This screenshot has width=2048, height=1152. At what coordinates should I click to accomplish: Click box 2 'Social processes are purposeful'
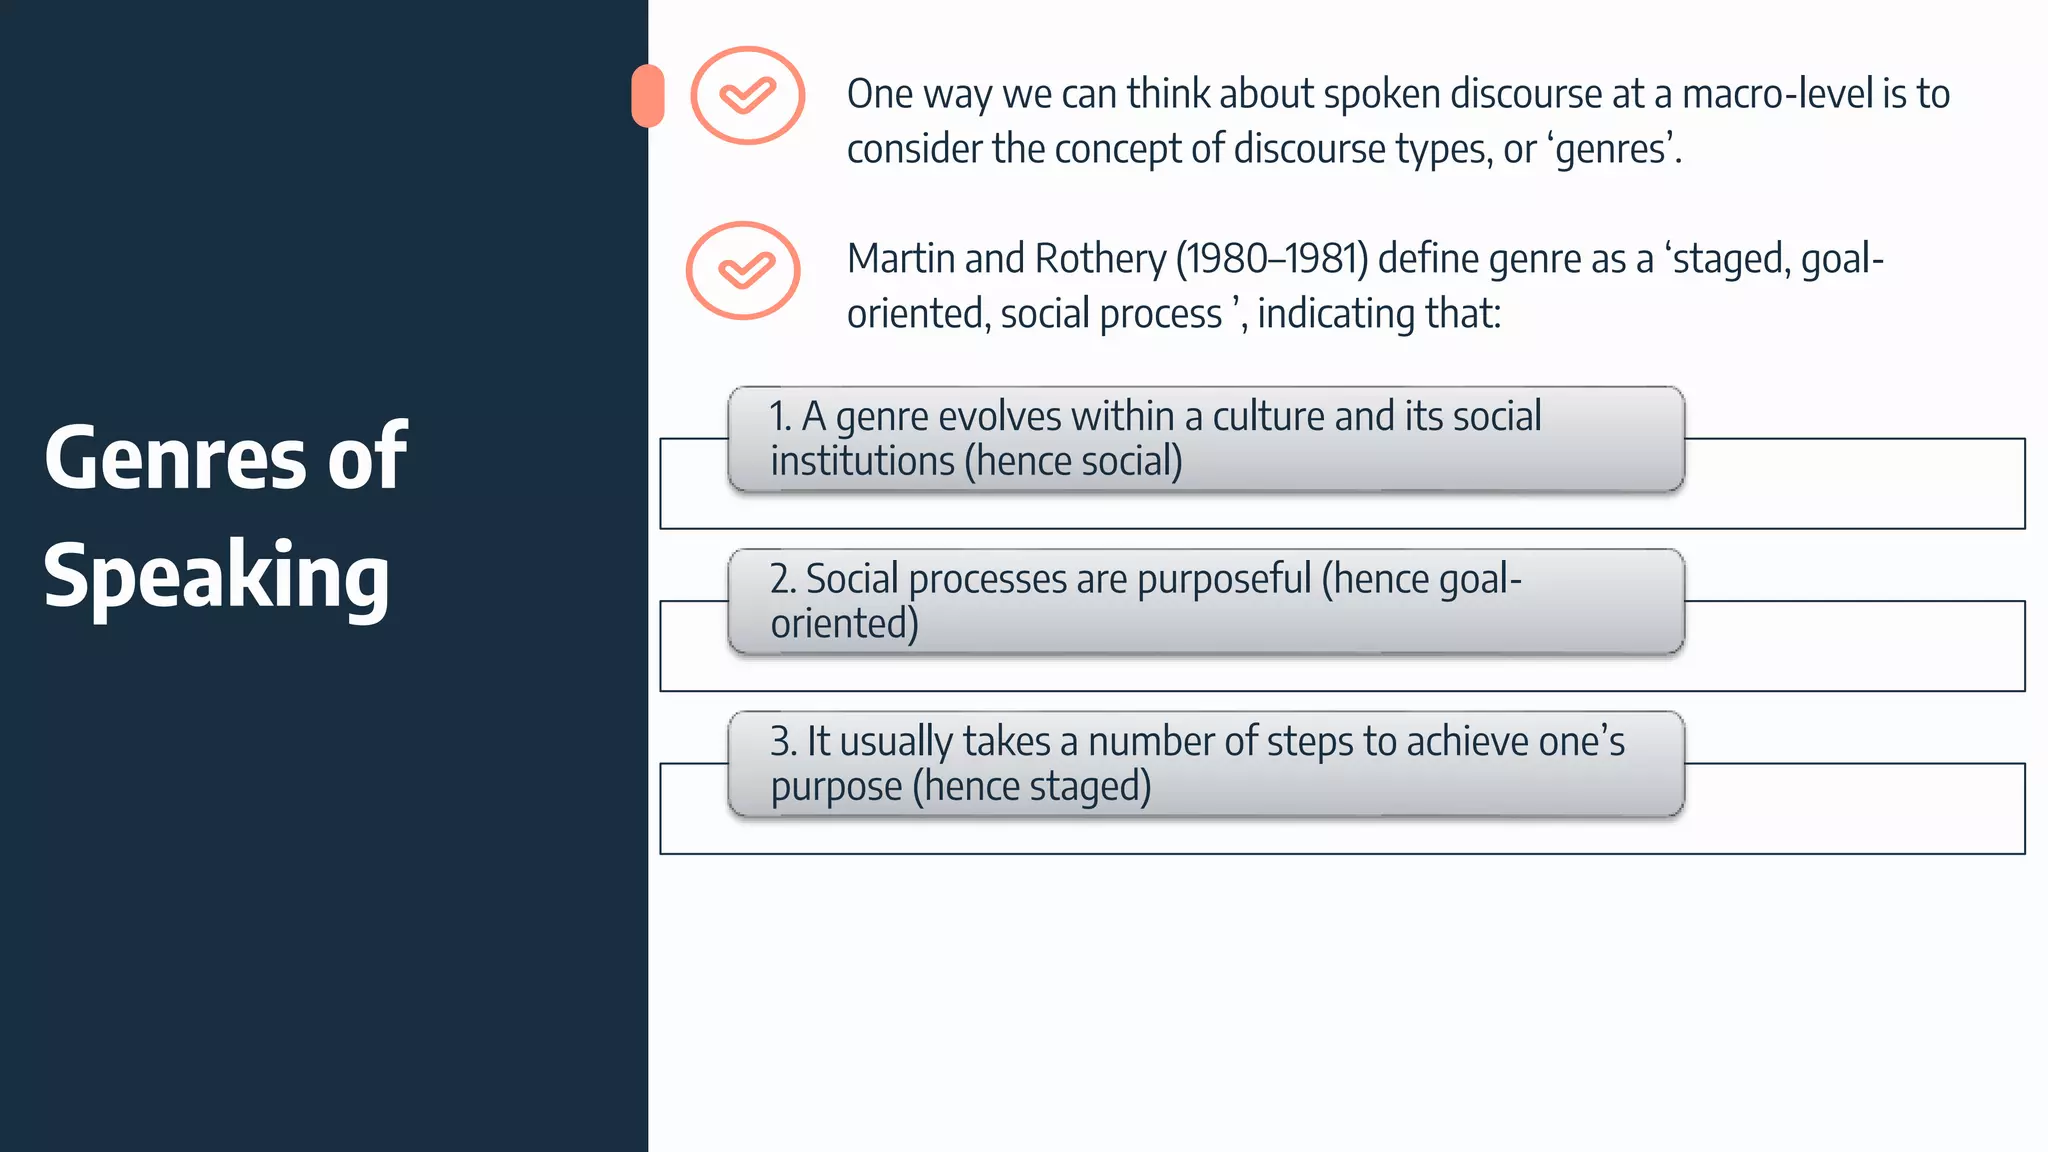1206,602
